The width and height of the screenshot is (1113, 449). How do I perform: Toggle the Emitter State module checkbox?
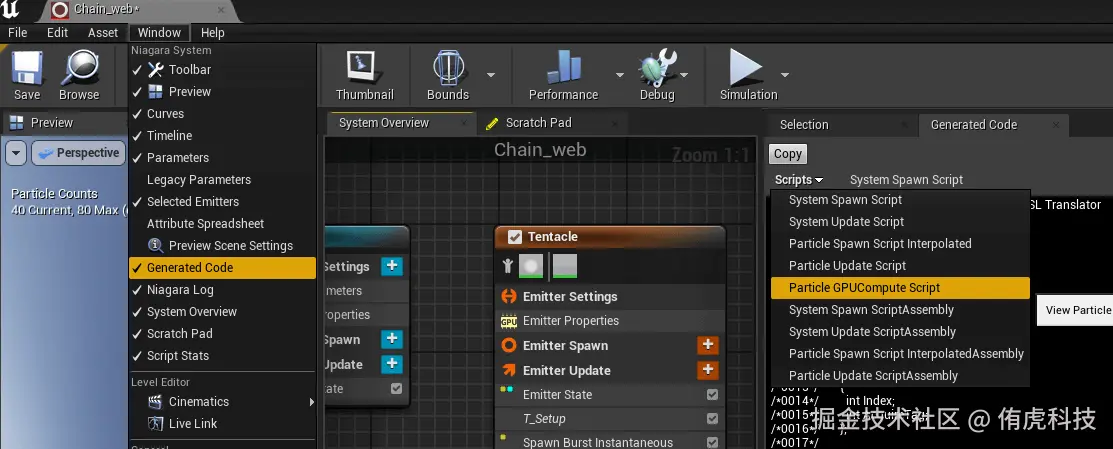[713, 395]
